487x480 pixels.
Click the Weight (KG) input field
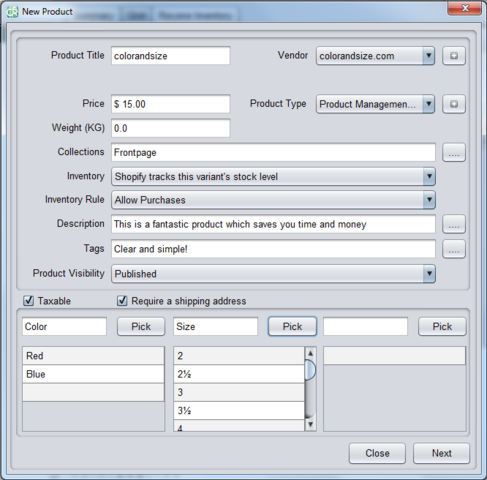171,128
